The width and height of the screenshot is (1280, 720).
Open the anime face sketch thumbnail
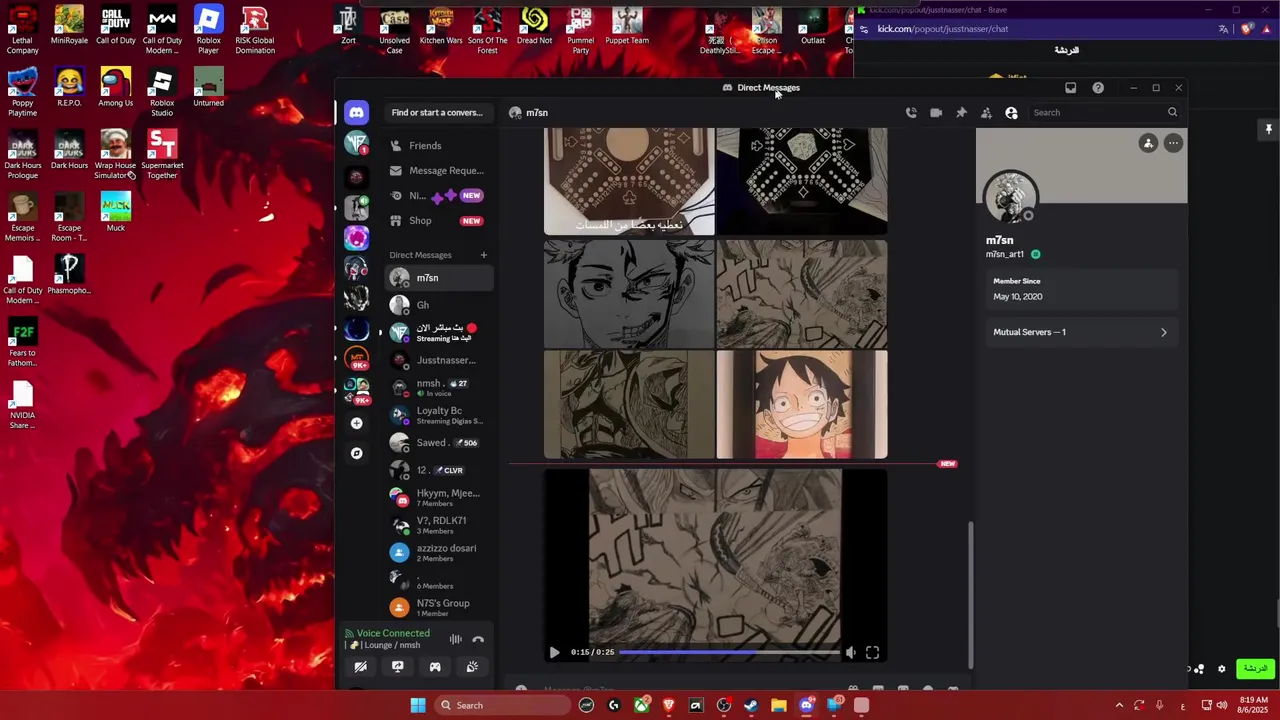629,294
